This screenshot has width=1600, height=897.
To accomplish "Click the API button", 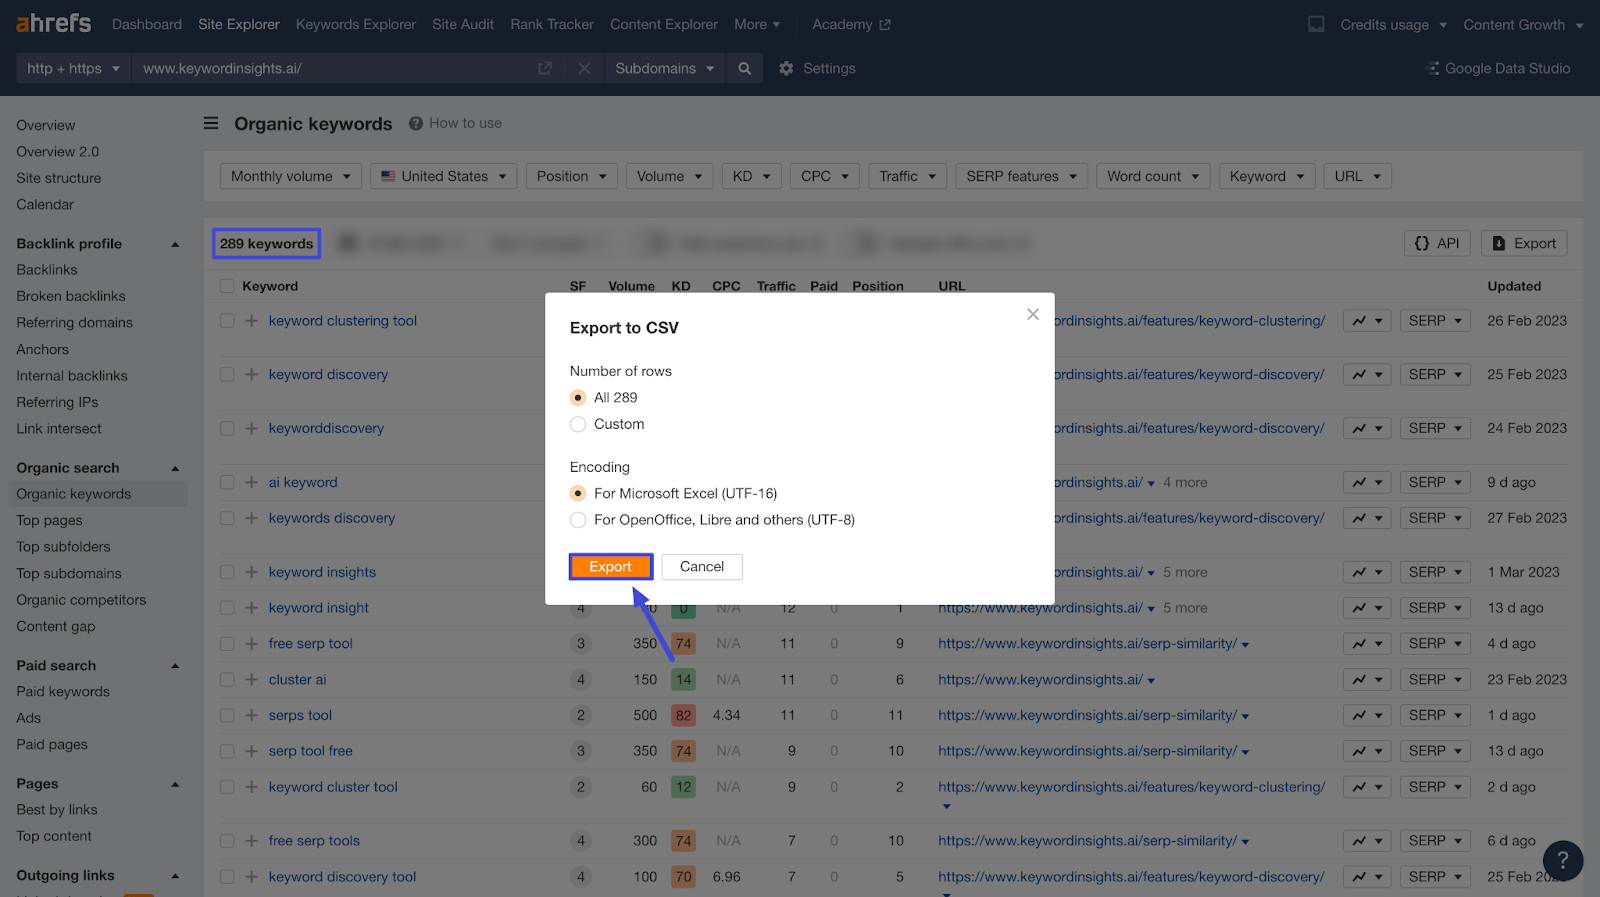I will 1437,243.
